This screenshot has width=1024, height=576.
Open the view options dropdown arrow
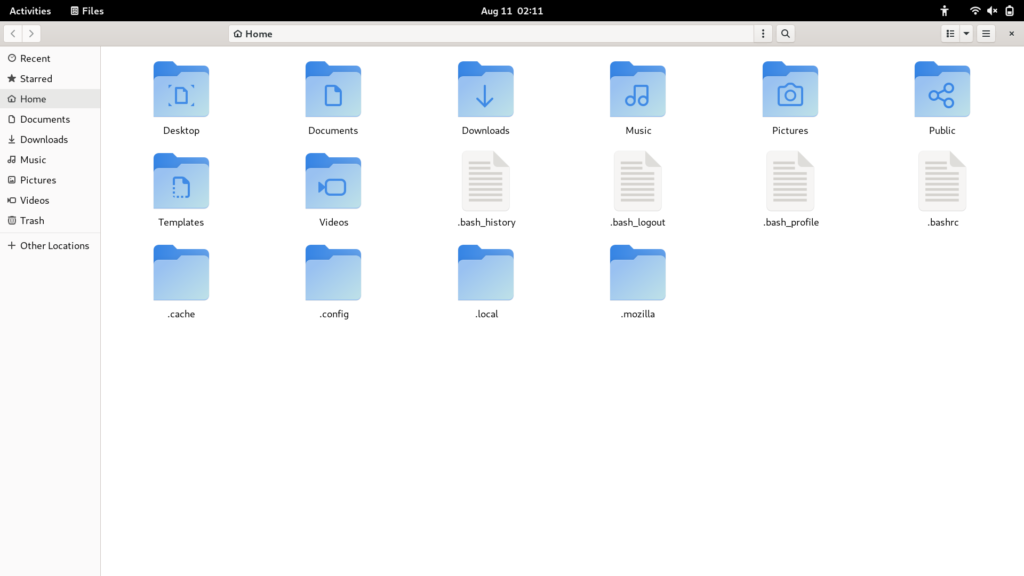point(966,33)
